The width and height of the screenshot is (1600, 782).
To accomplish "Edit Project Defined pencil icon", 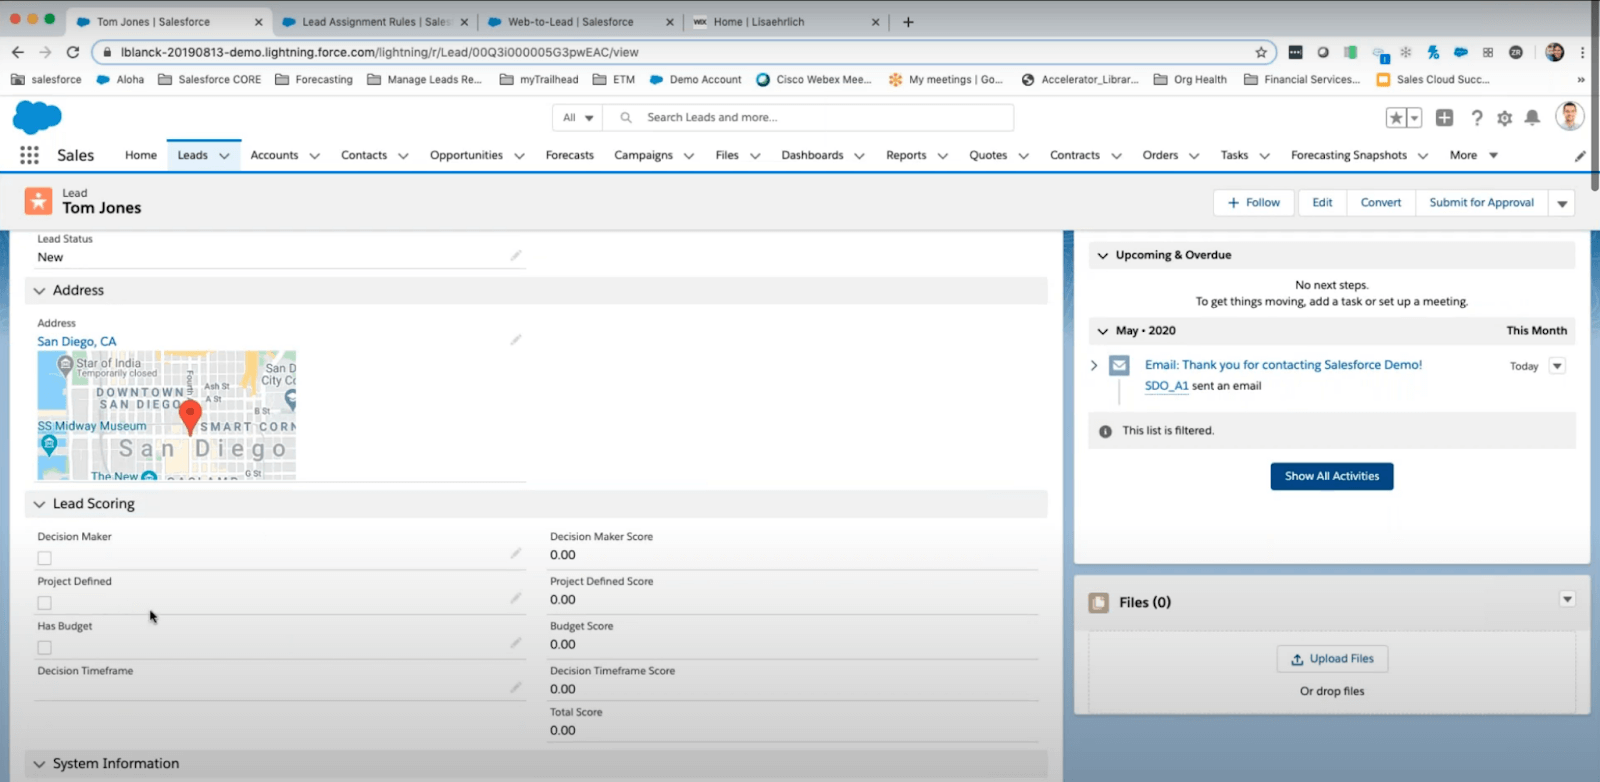I will pos(516,598).
